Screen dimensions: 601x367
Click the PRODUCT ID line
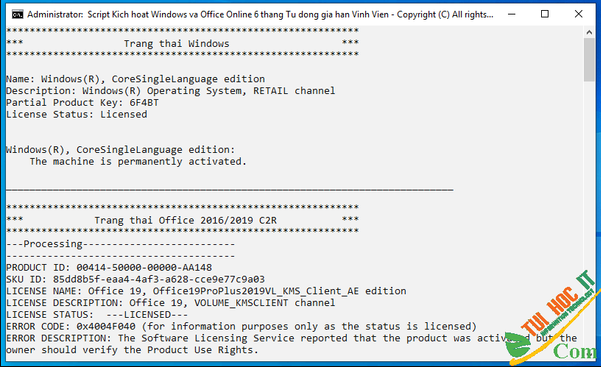click(109, 267)
